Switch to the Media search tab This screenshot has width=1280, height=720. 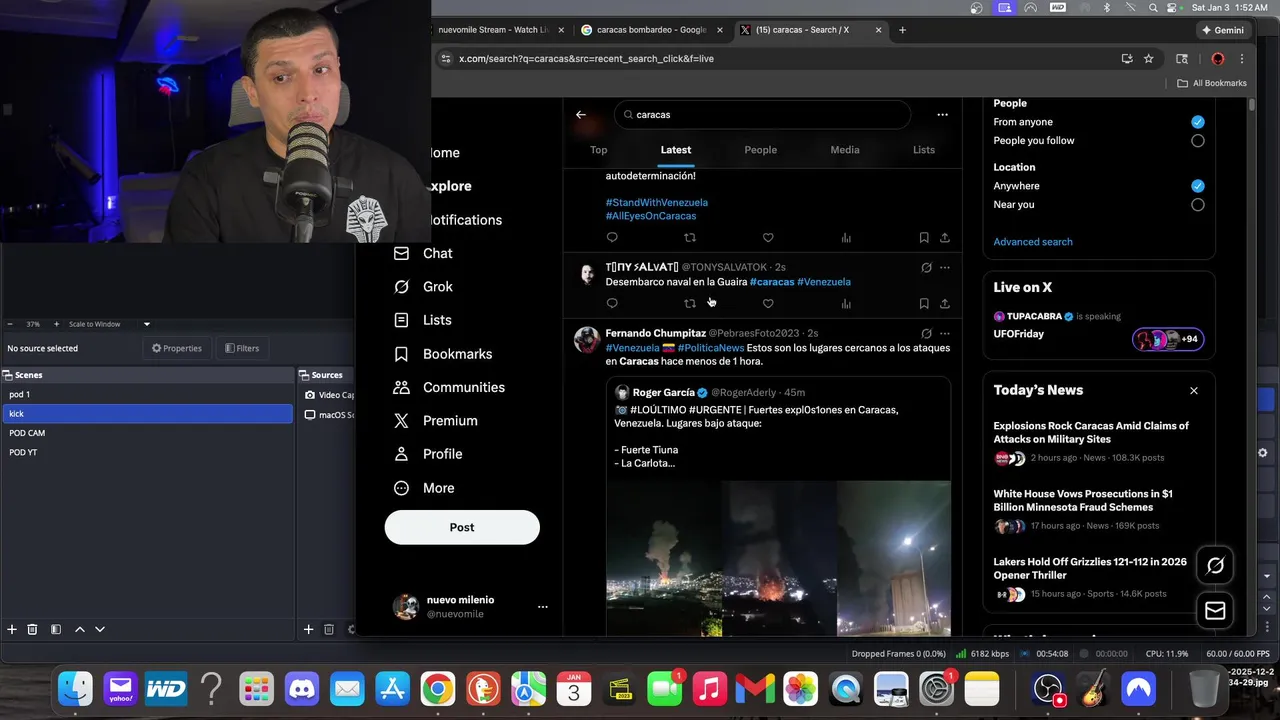point(845,150)
